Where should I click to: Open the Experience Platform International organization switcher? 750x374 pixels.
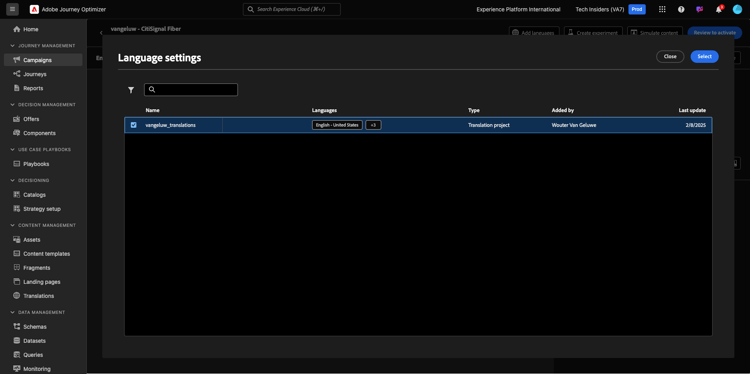click(518, 9)
